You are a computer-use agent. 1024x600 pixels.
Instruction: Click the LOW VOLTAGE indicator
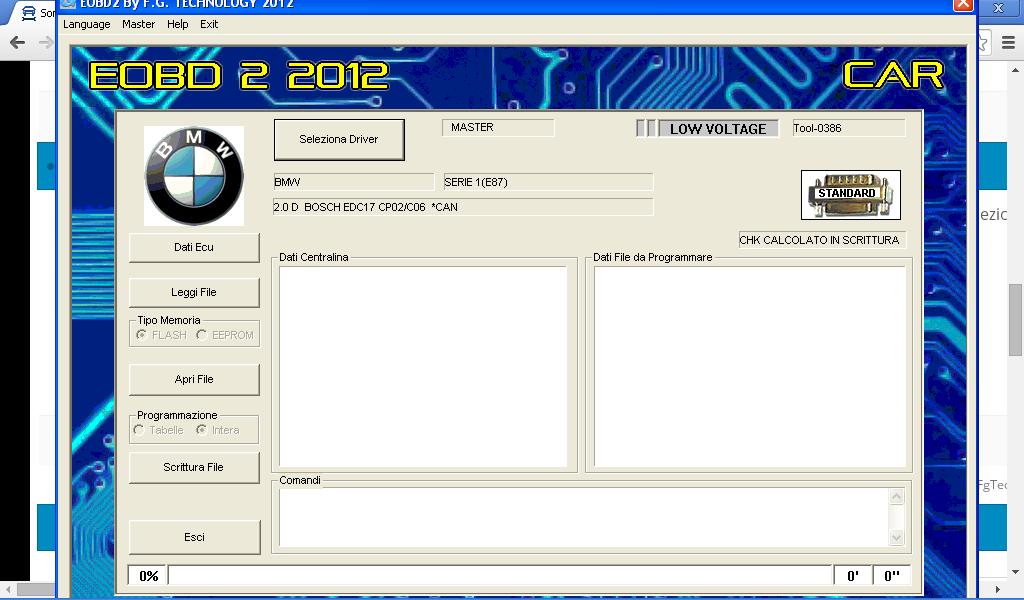point(718,129)
